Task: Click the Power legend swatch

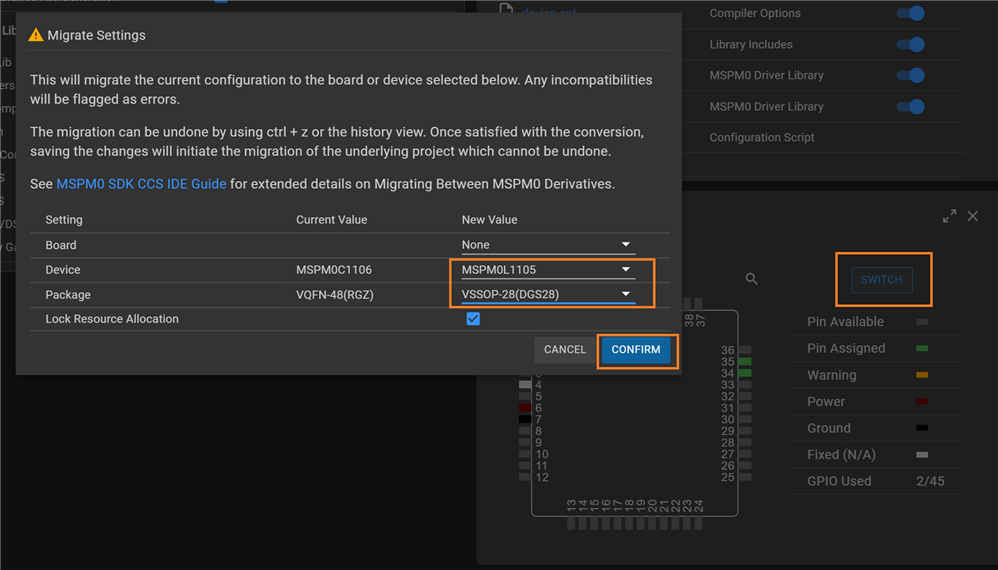Action: (922, 401)
